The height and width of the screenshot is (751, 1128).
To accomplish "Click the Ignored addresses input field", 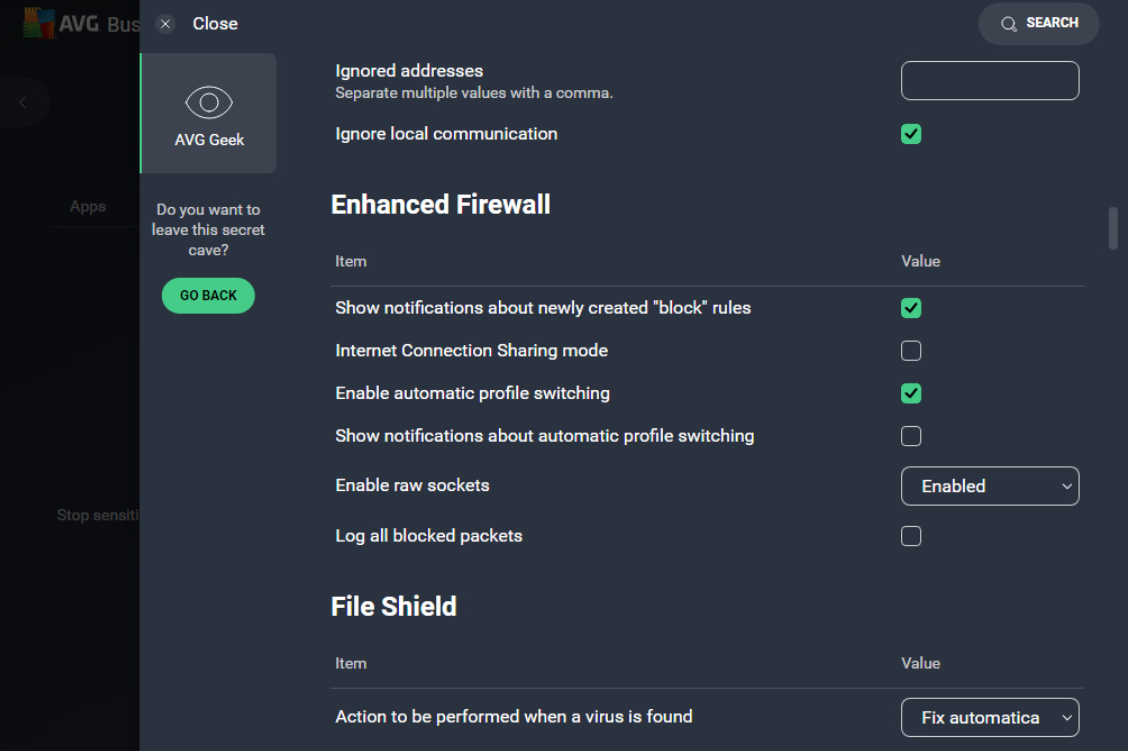I will 989,81.
